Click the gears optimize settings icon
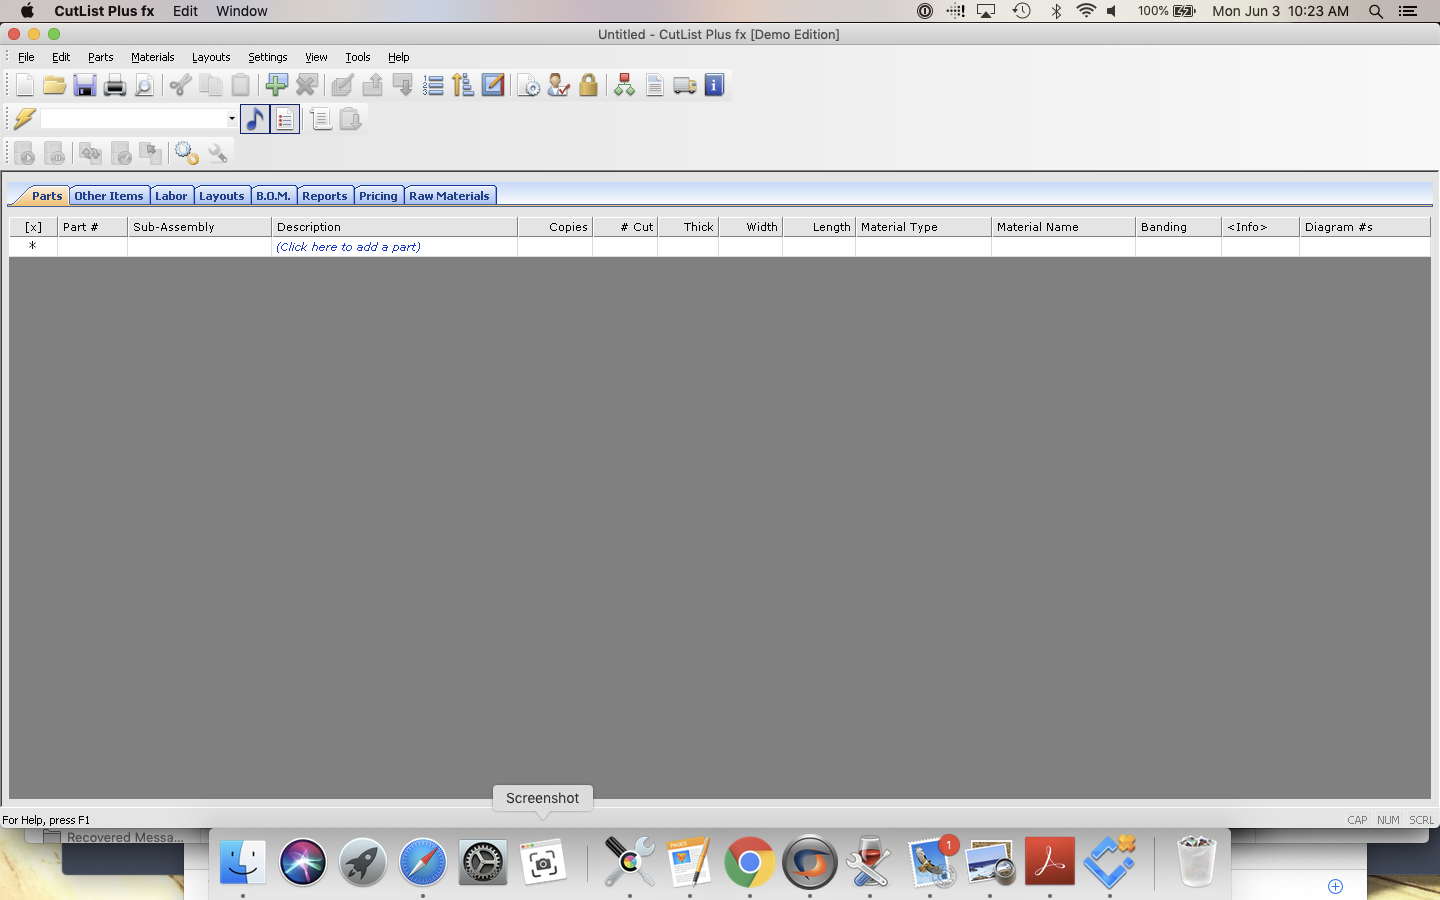 (x=187, y=153)
